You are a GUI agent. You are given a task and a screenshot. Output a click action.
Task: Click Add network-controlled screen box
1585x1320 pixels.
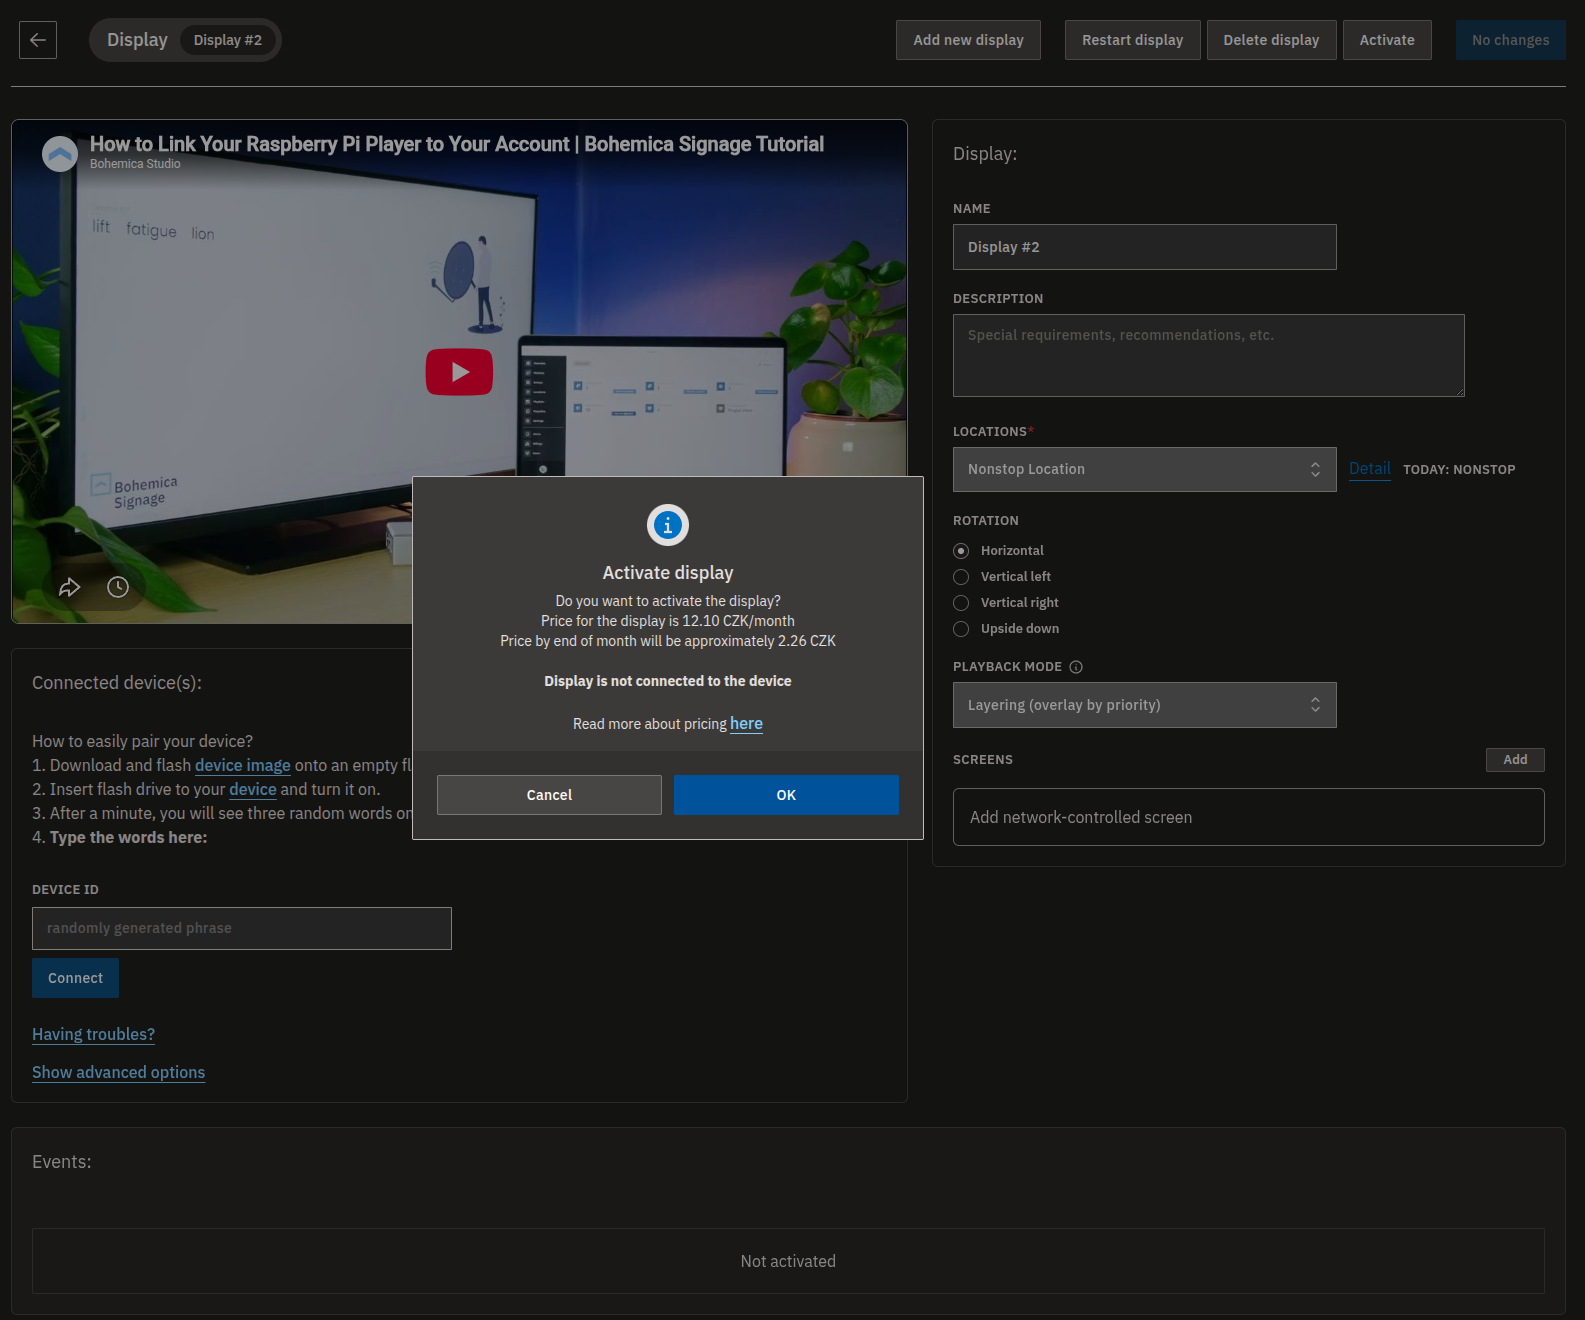tap(1248, 817)
